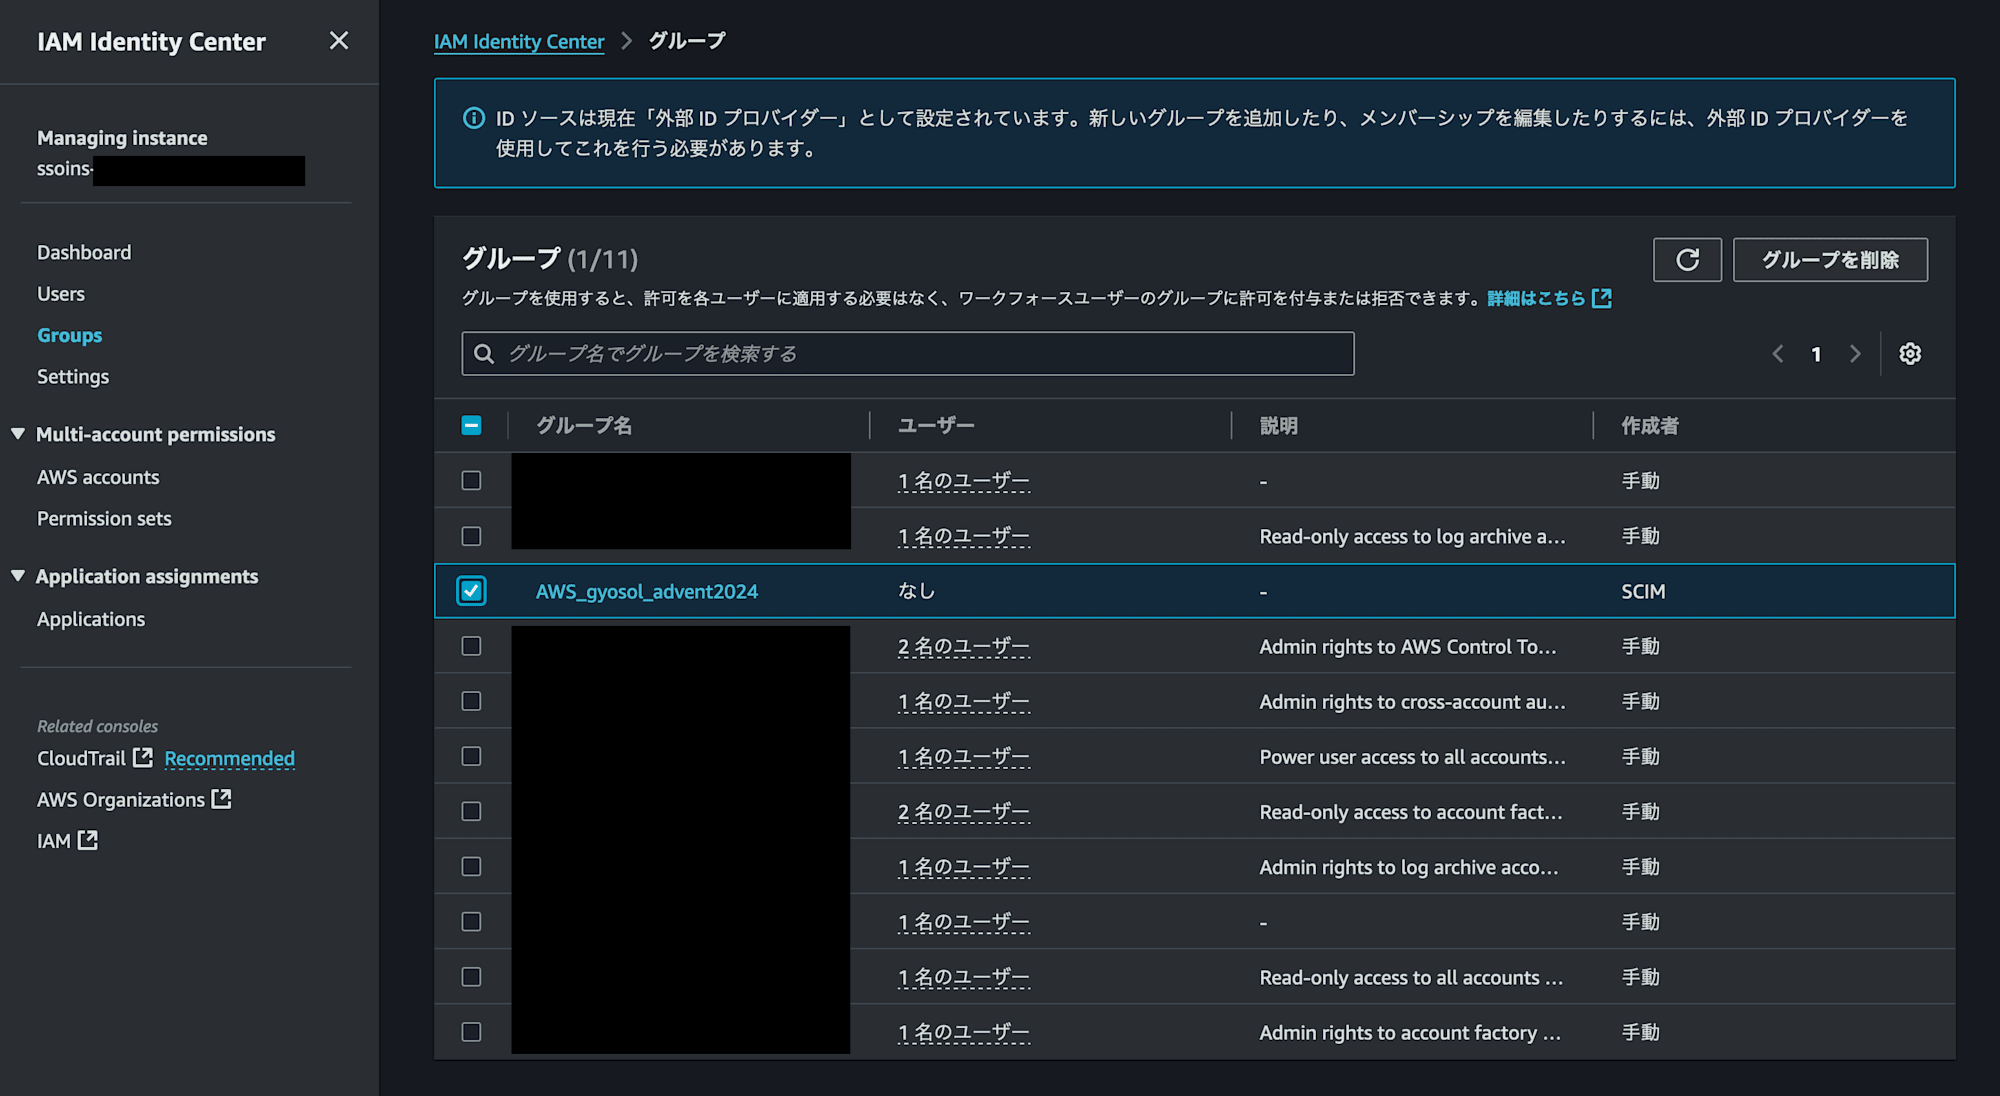
Task: Click 2名のユーザー in account factory read-only row
Action: point(964,811)
